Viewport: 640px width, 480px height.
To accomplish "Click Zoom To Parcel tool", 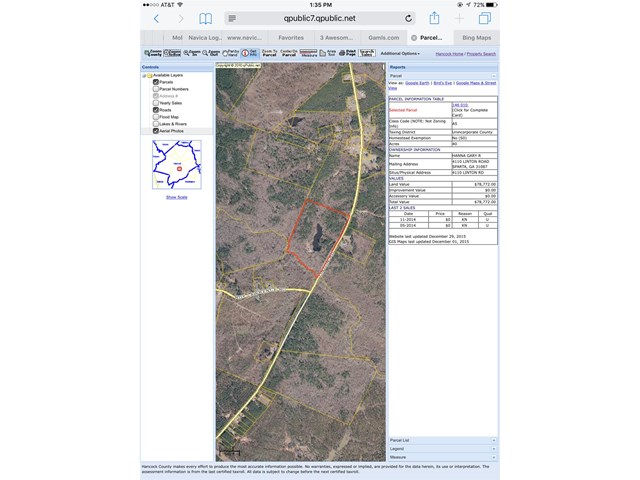I will coord(269,53).
